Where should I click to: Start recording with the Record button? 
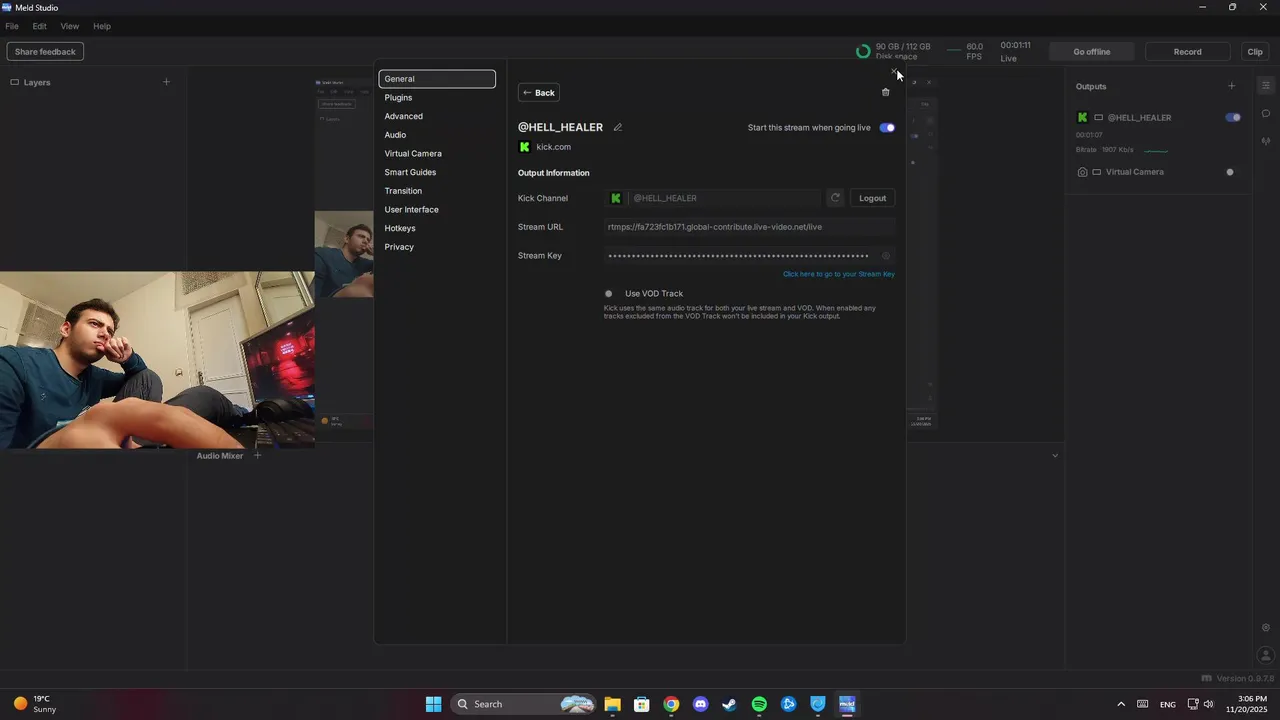pos(1187,52)
